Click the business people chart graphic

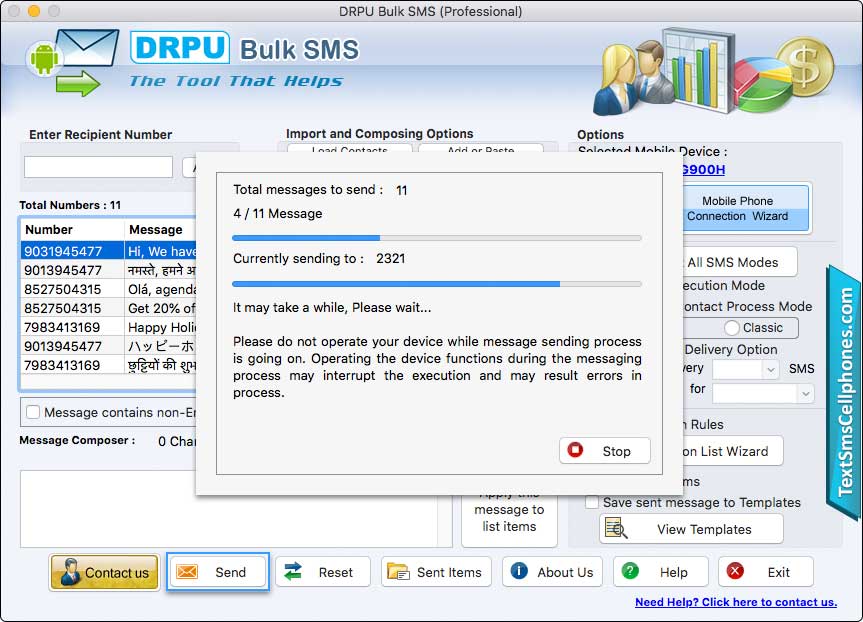(x=713, y=72)
